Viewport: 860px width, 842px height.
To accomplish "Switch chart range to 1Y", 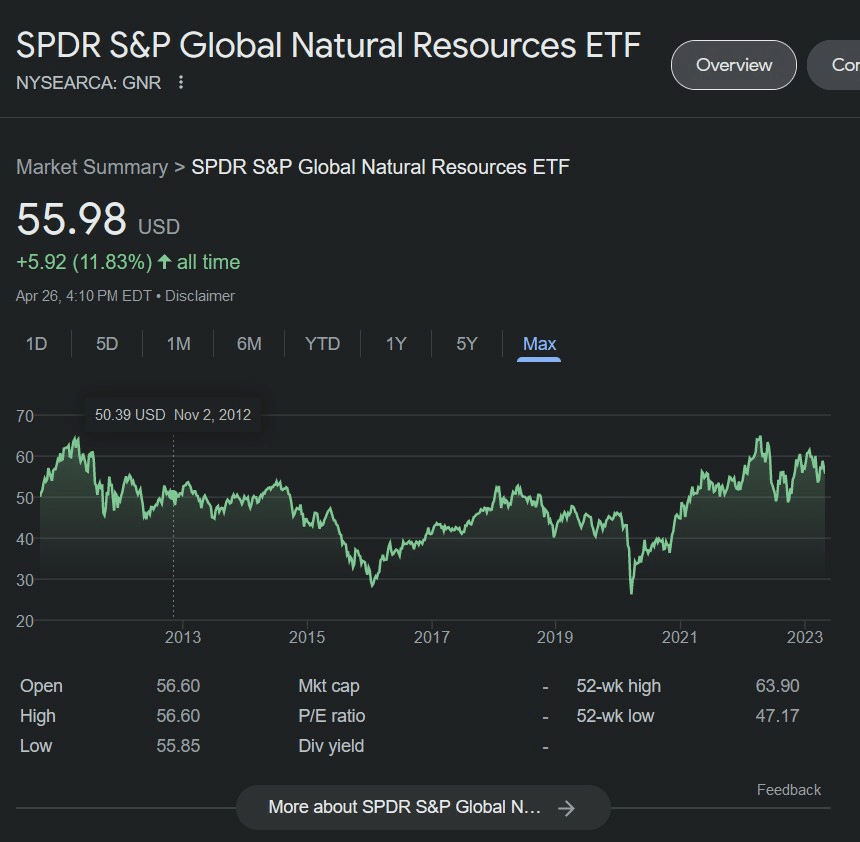I will click(x=396, y=344).
